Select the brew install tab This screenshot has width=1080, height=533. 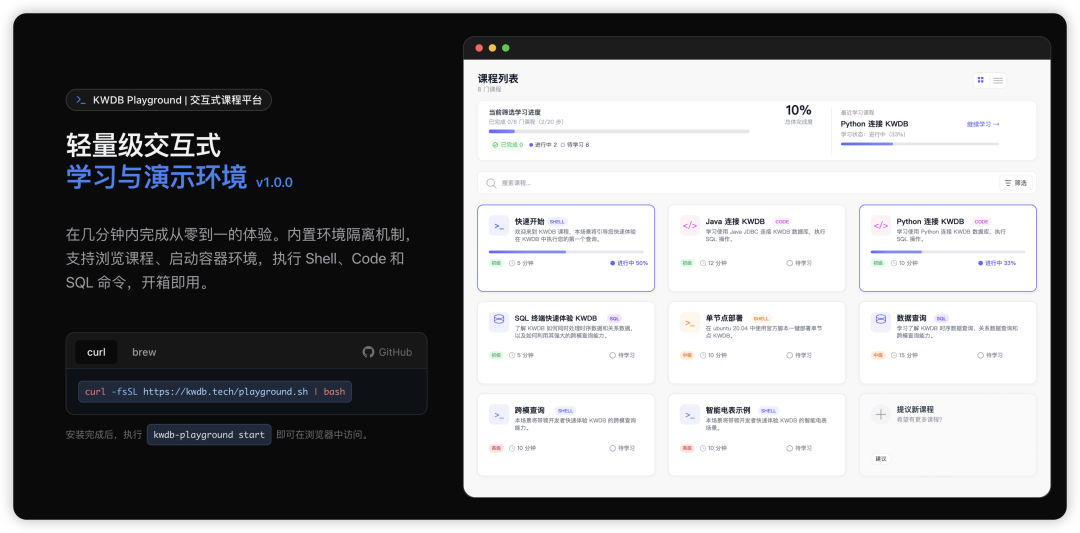144,352
